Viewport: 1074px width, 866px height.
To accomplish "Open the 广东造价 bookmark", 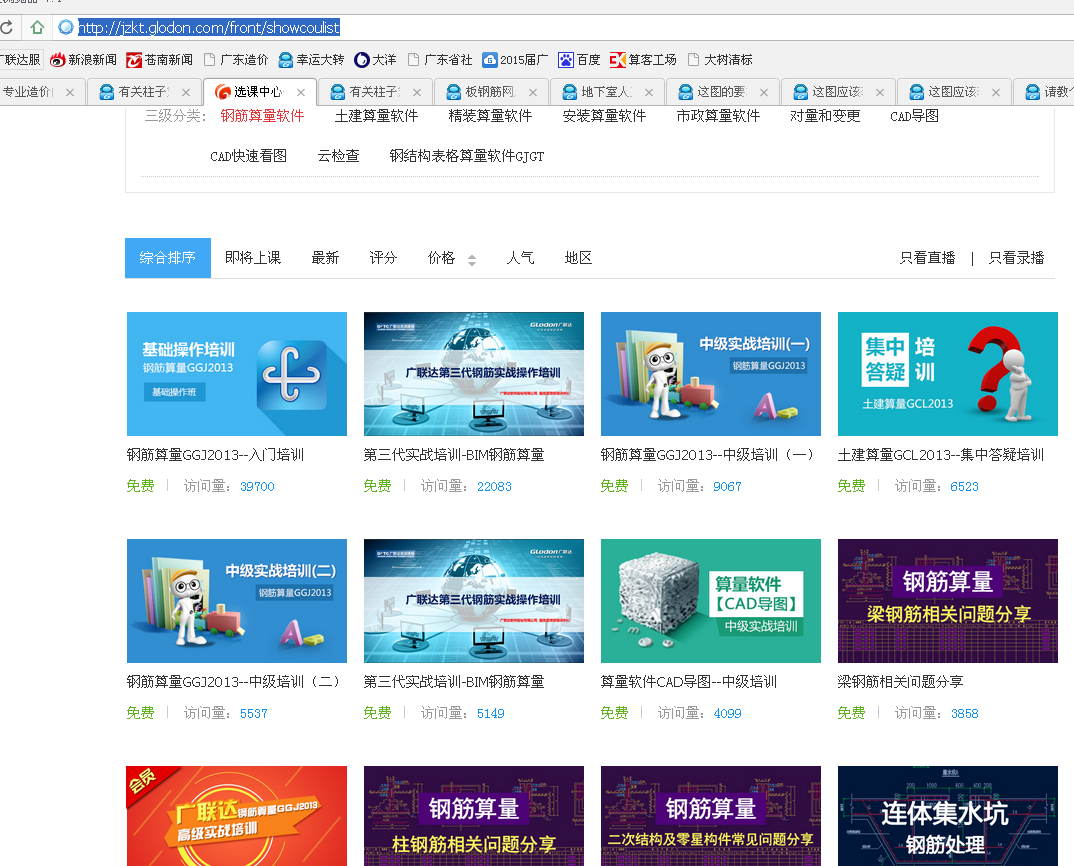I will coord(236,60).
